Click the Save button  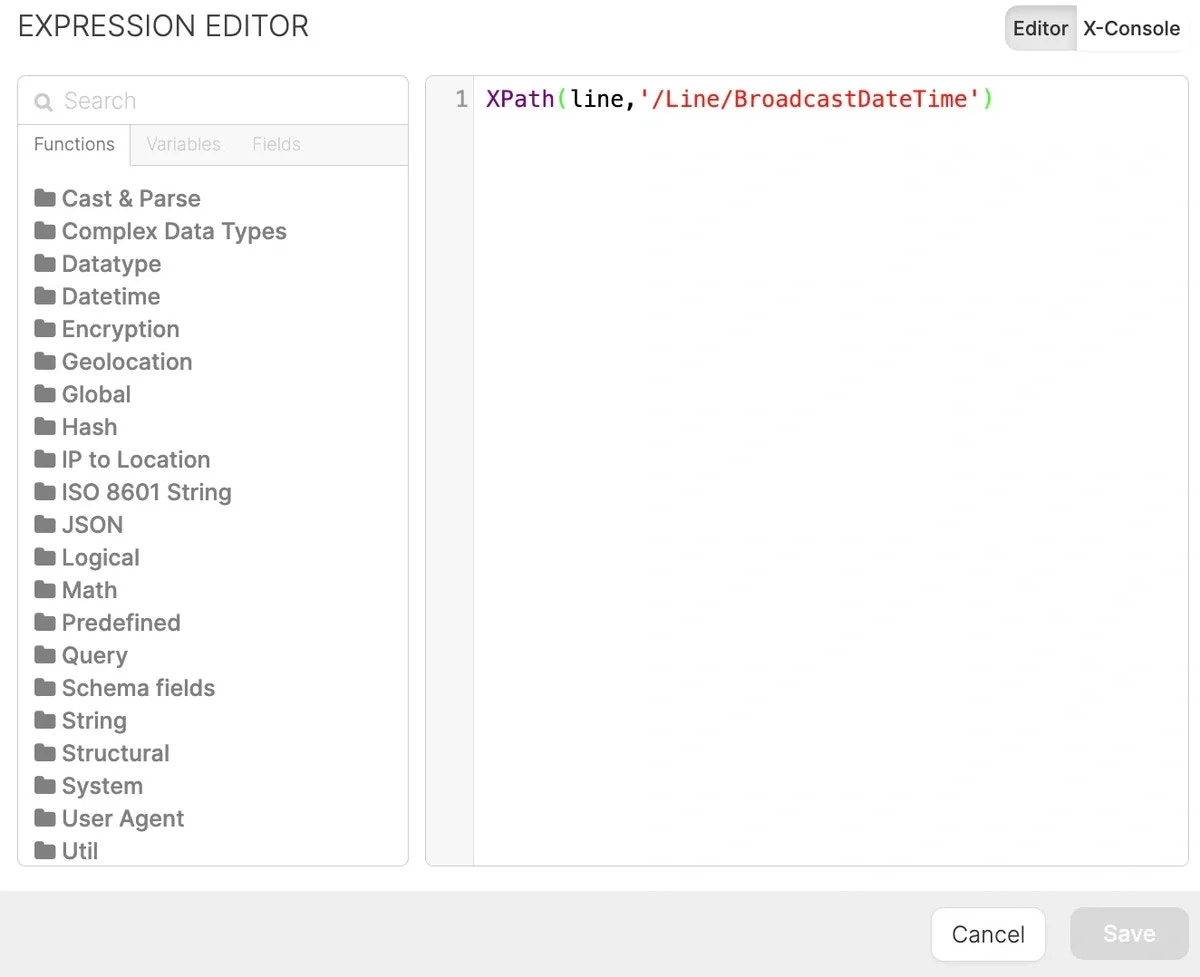(x=1129, y=934)
